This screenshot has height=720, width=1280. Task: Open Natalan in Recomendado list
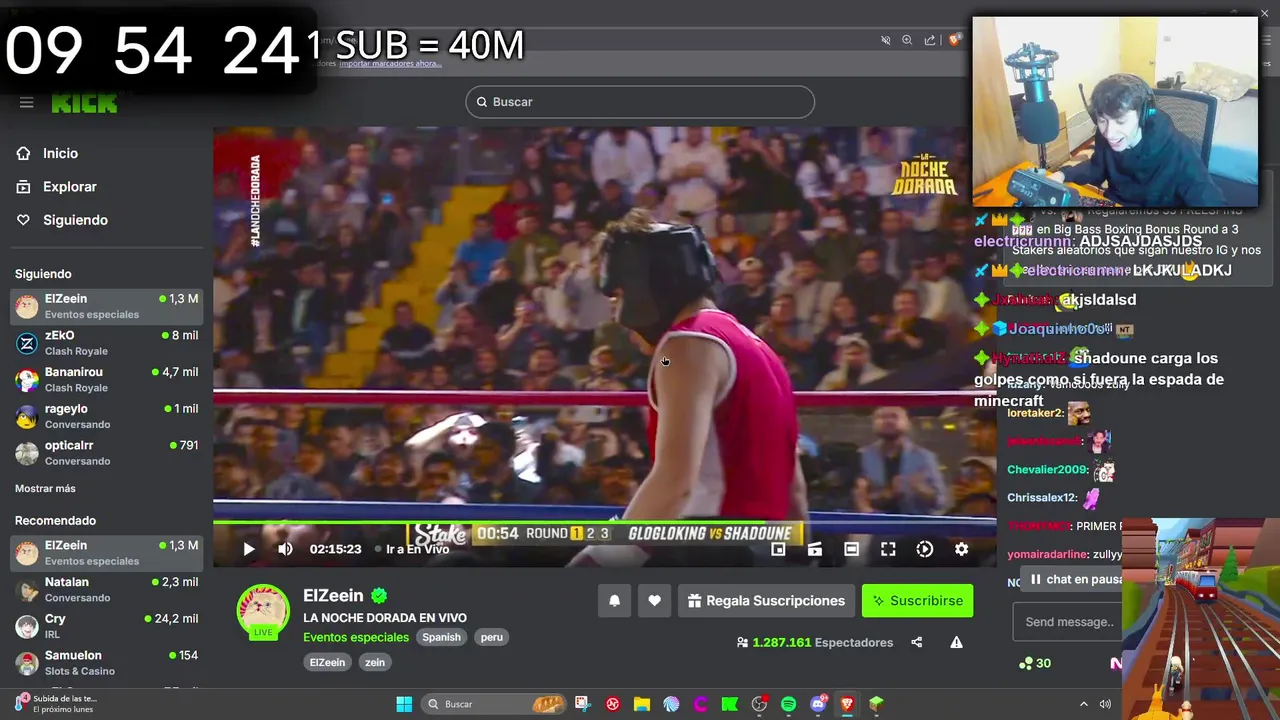click(106, 589)
